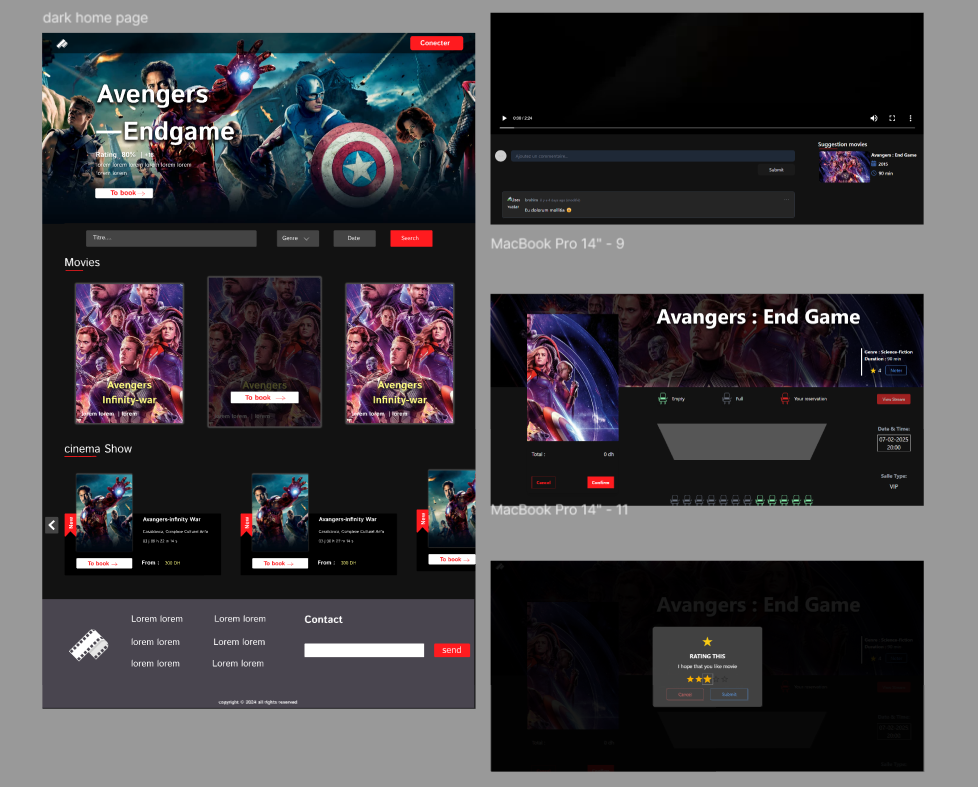The image size is (978, 787).
Task: Click the video progress bar
Action: click(707, 128)
